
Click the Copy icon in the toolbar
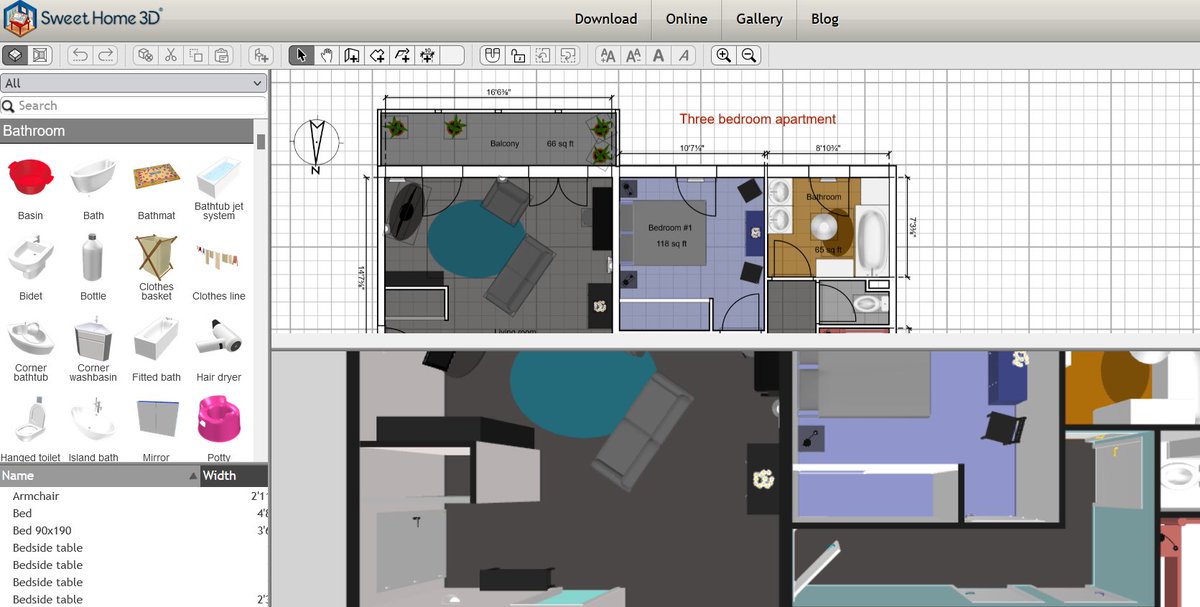click(x=196, y=55)
